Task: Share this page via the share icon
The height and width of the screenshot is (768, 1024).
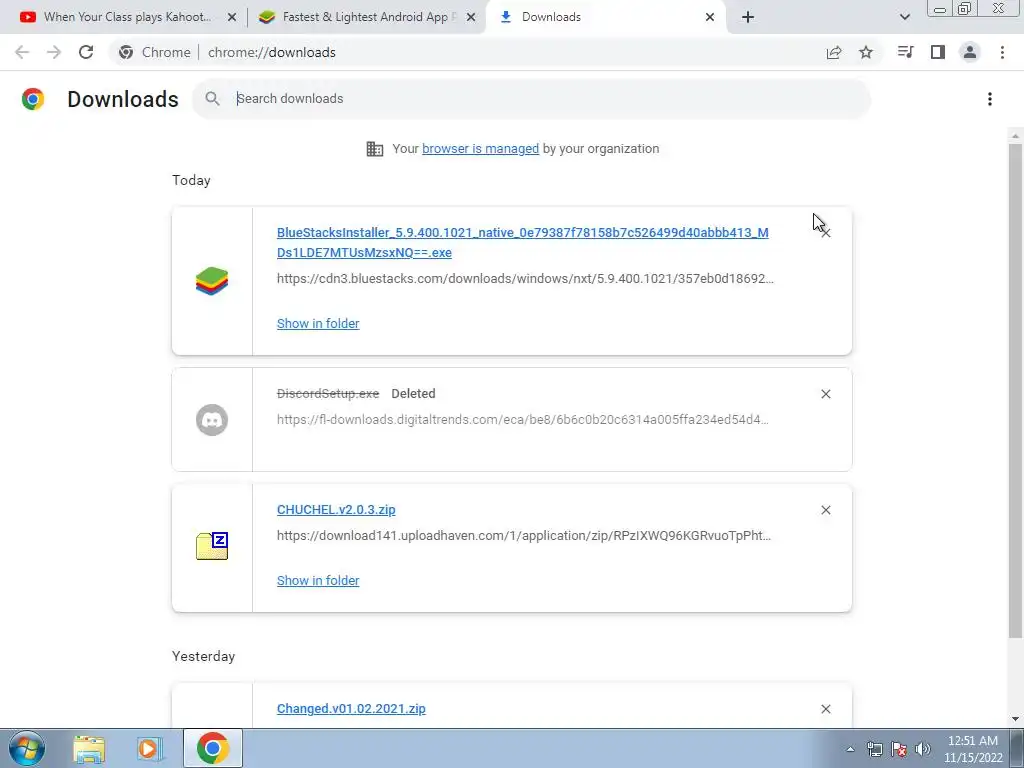Action: click(834, 52)
